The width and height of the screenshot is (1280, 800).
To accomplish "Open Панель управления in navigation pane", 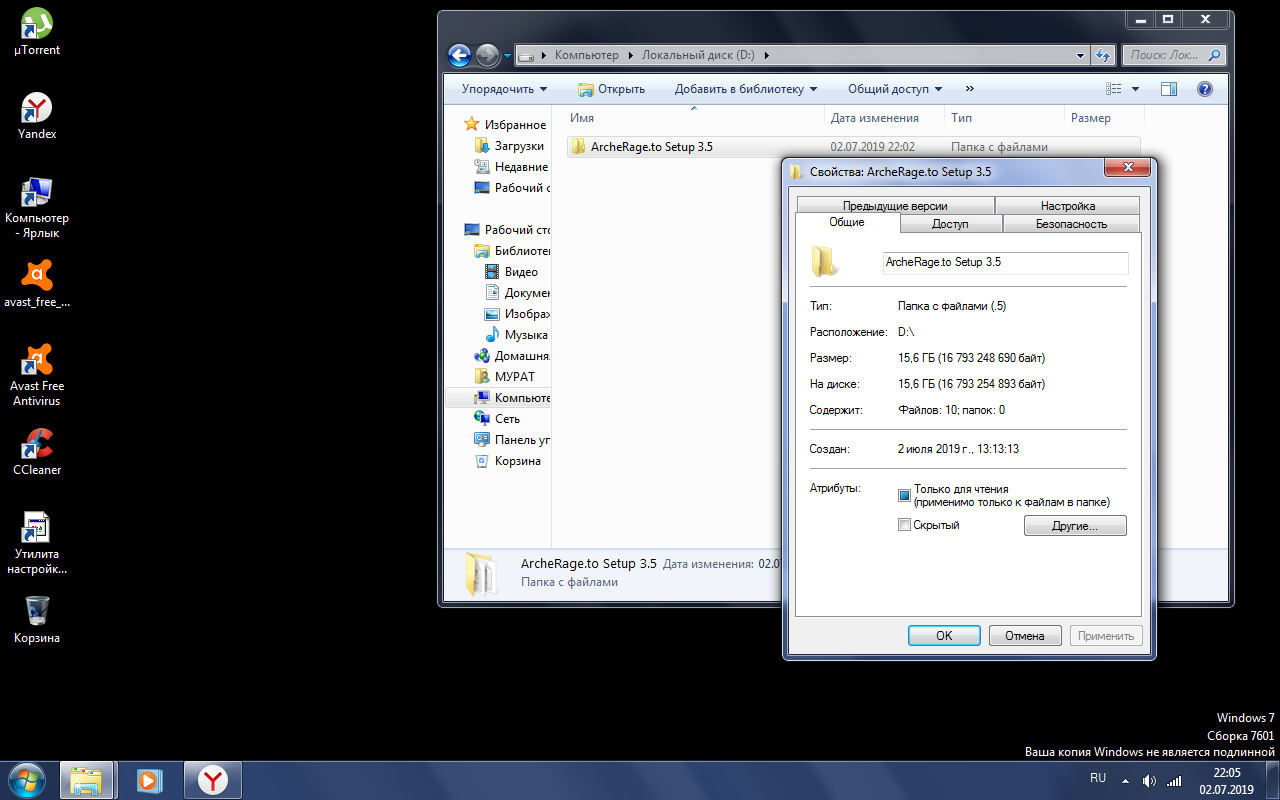I will (511, 440).
